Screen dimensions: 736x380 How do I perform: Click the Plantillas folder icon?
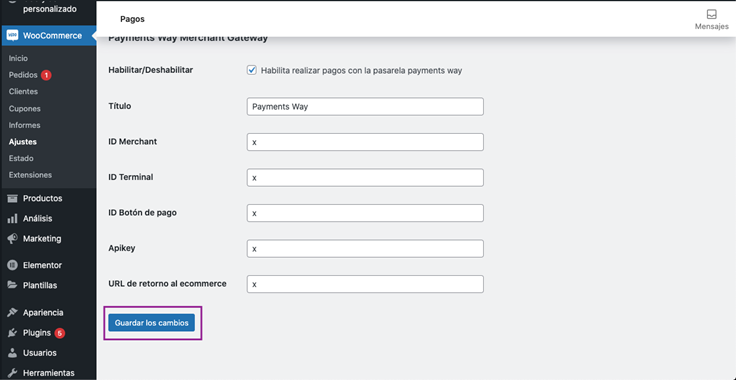coord(13,285)
